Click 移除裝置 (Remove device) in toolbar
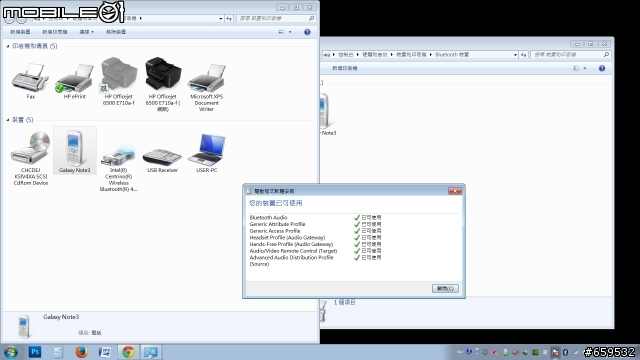 coord(116,32)
